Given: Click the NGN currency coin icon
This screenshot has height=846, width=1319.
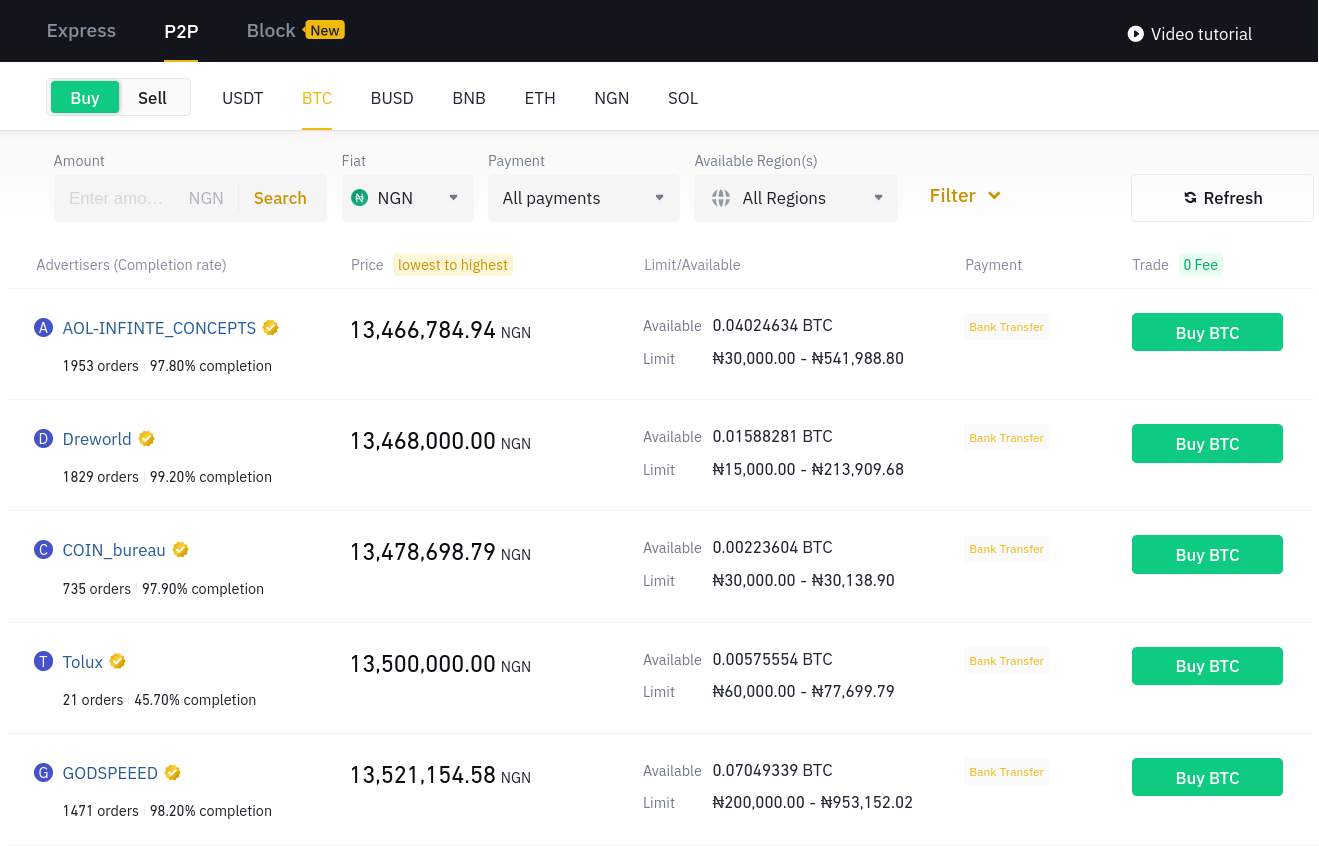Looking at the screenshot, I should [x=360, y=198].
